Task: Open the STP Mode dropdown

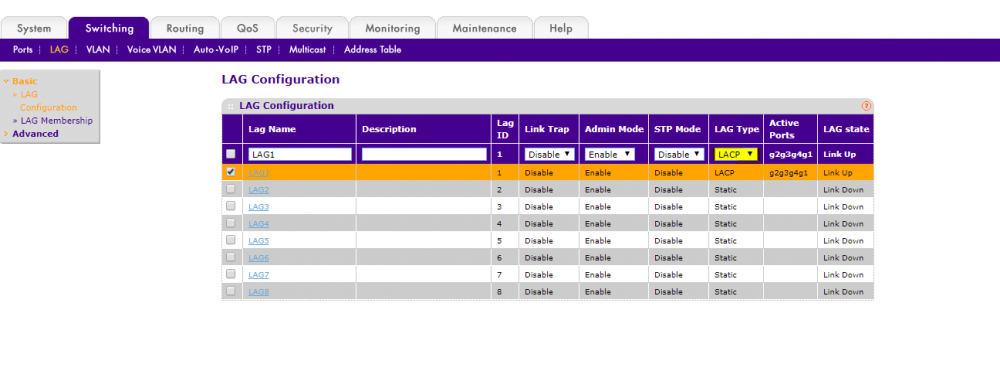Action: click(x=679, y=154)
